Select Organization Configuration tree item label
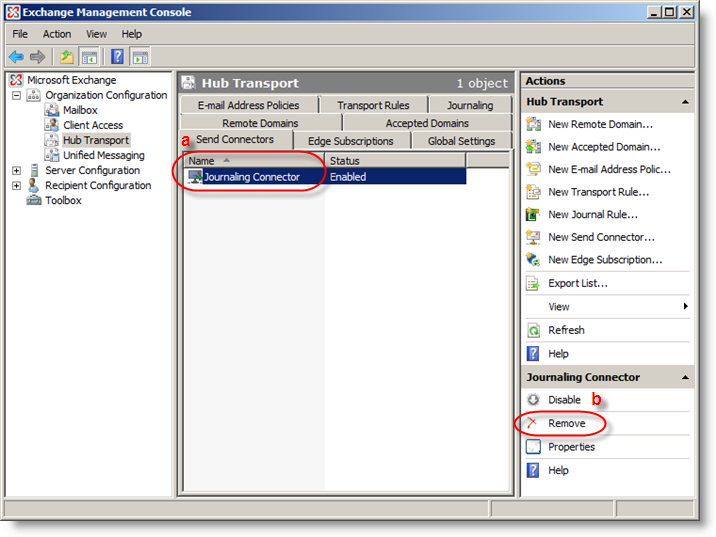The image size is (716, 537). [x=106, y=95]
